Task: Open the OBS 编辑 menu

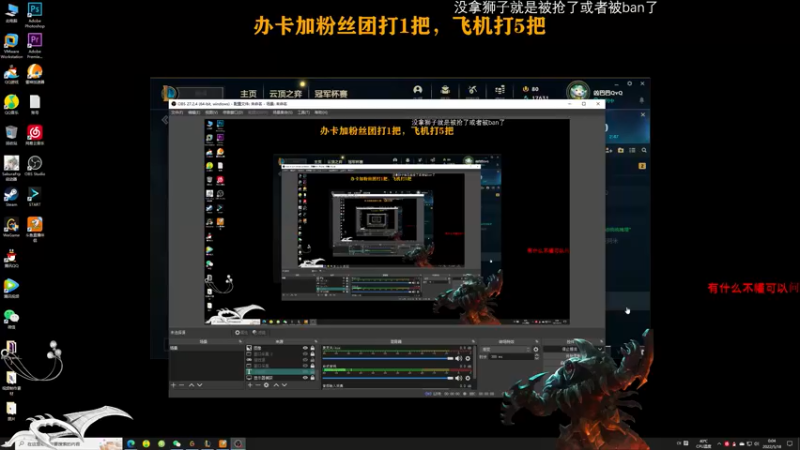Action: [x=194, y=112]
